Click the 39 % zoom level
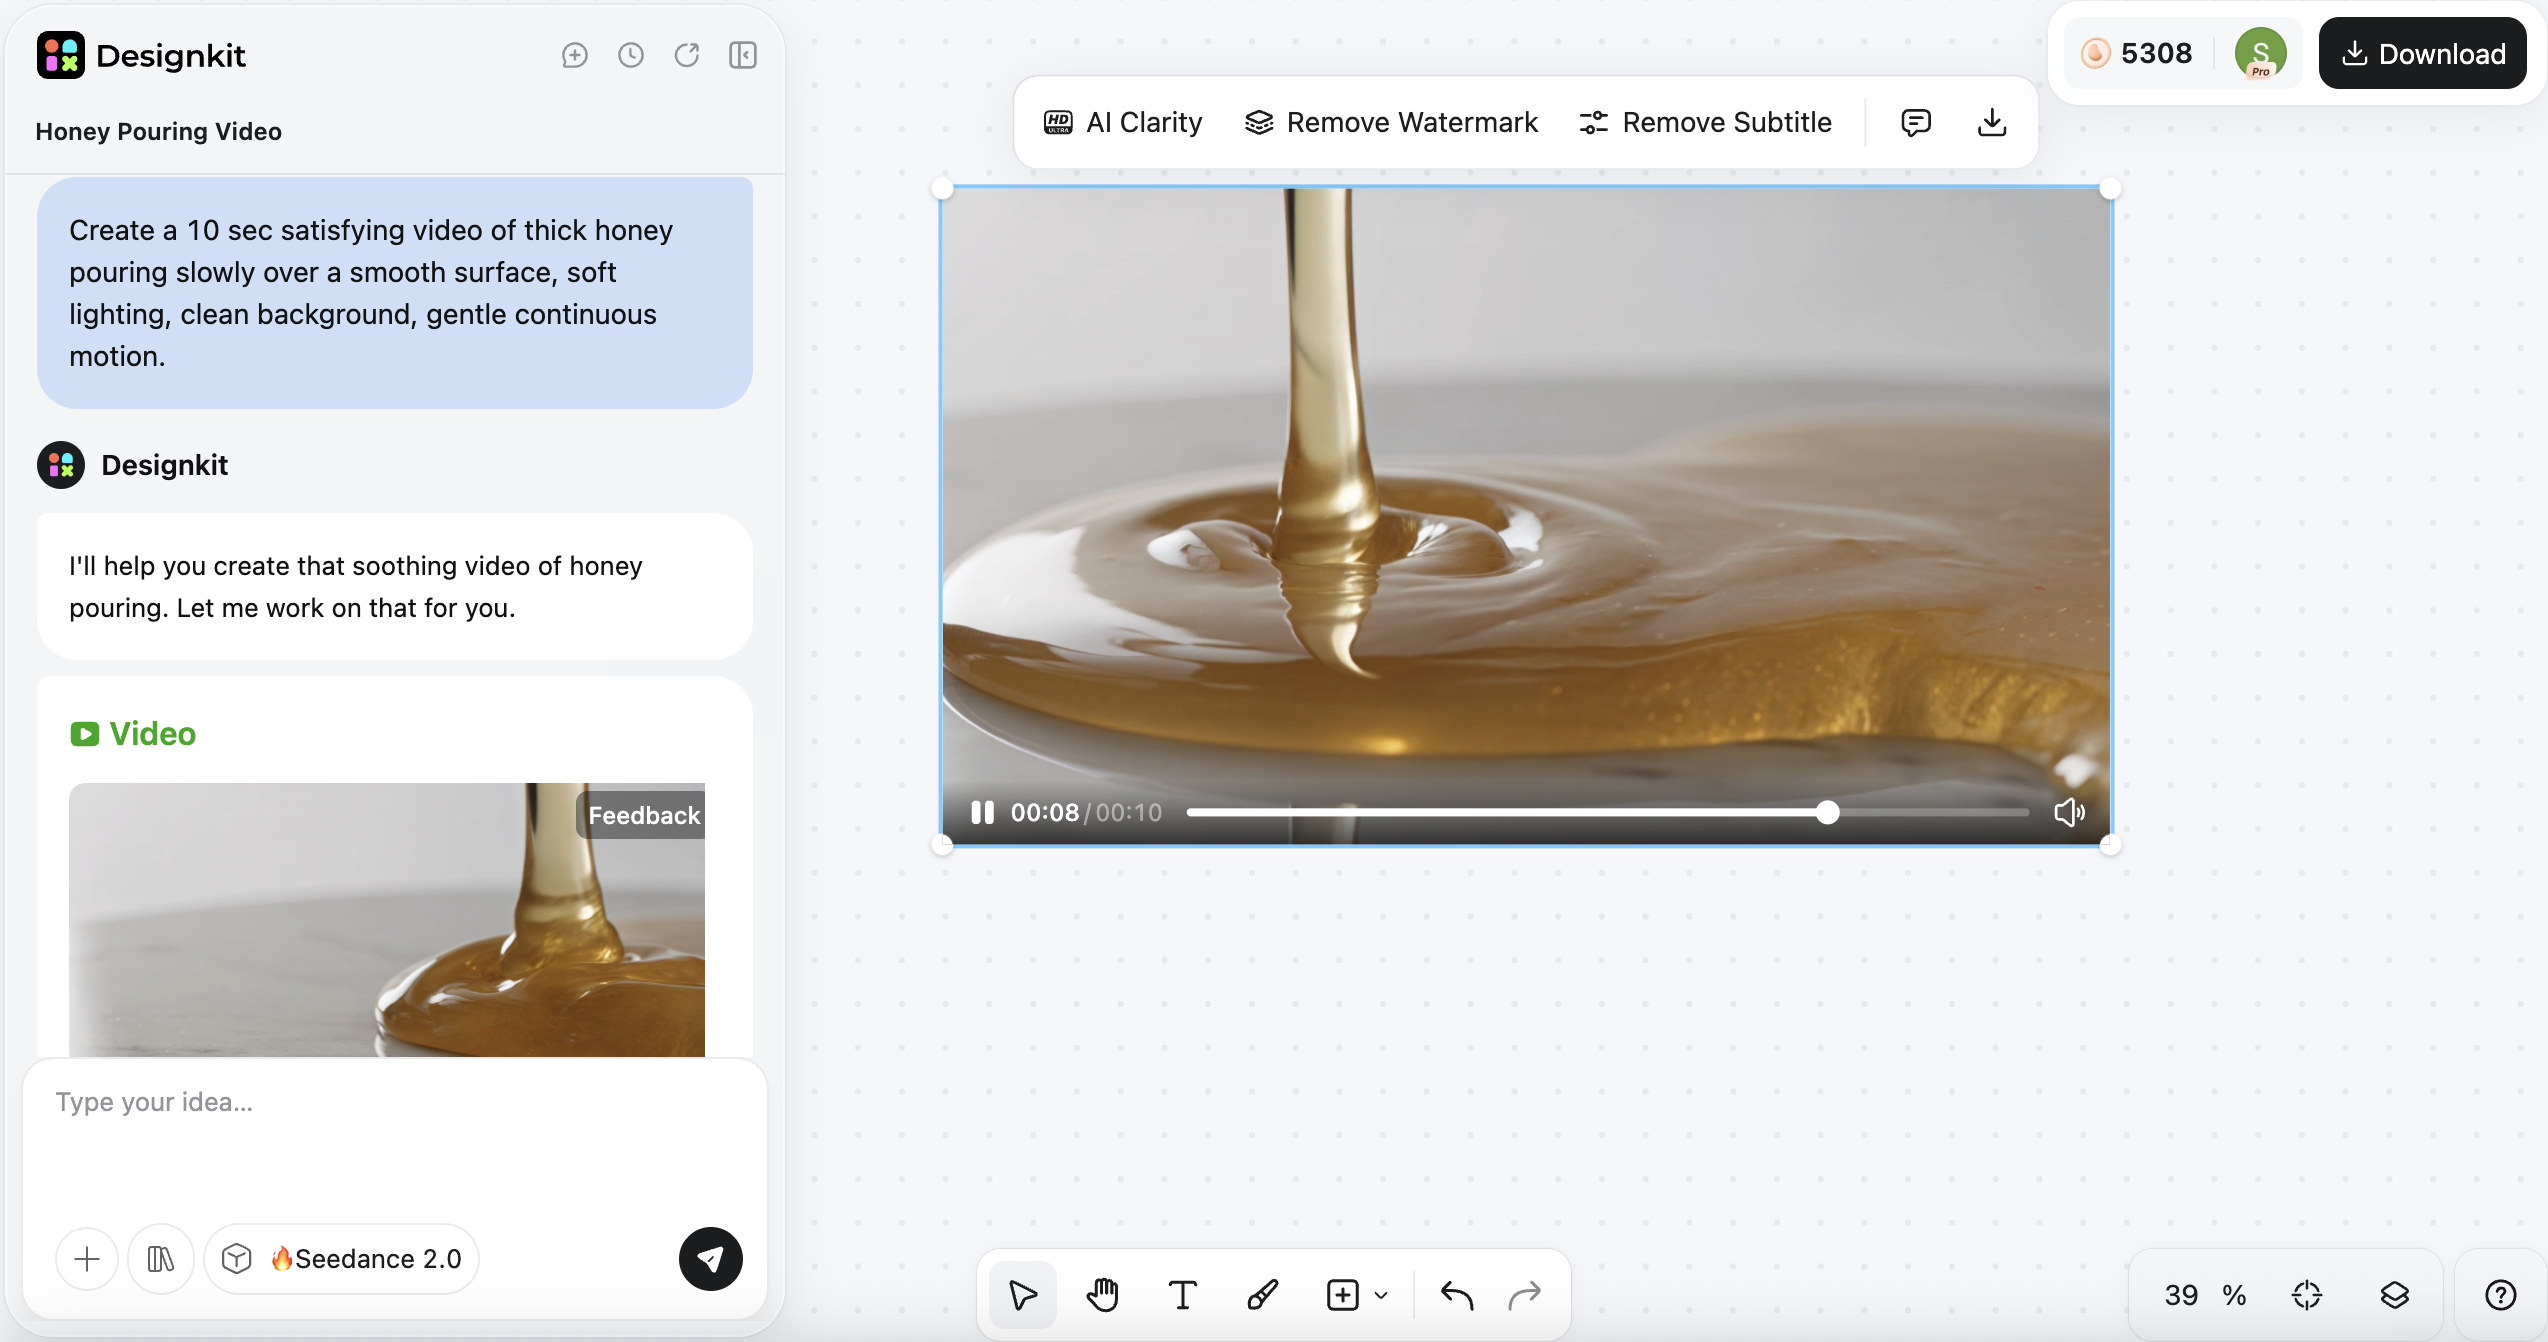2548x1342 pixels. tap(2204, 1295)
